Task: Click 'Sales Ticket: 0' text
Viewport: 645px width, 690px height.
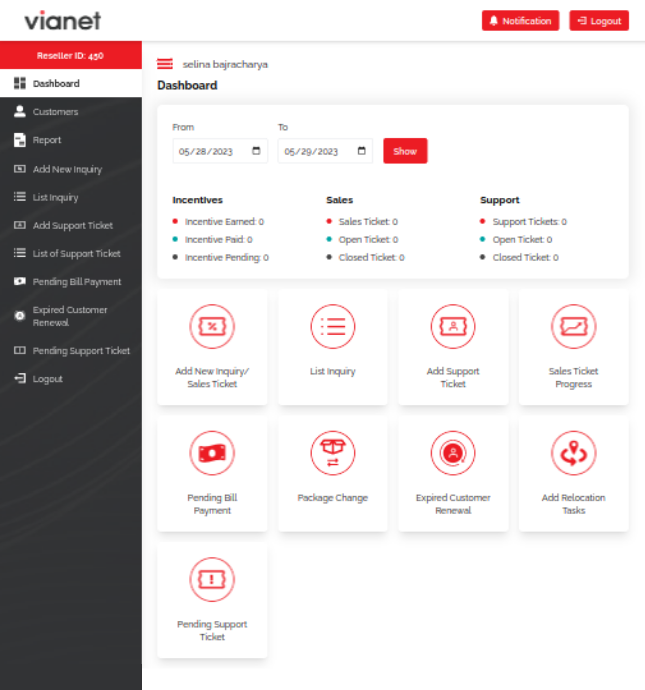Action: click(368, 221)
